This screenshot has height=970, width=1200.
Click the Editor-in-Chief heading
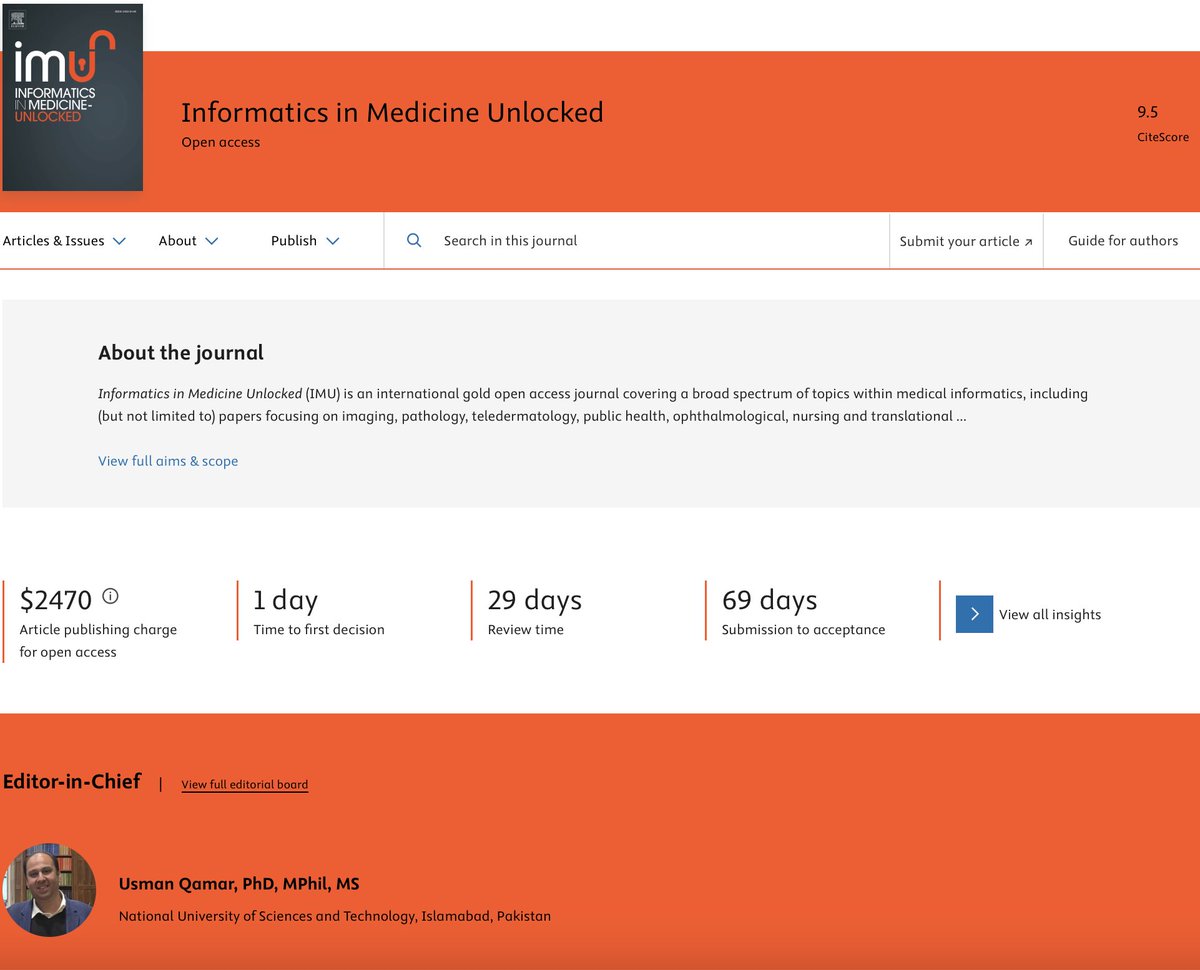click(x=72, y=782)
